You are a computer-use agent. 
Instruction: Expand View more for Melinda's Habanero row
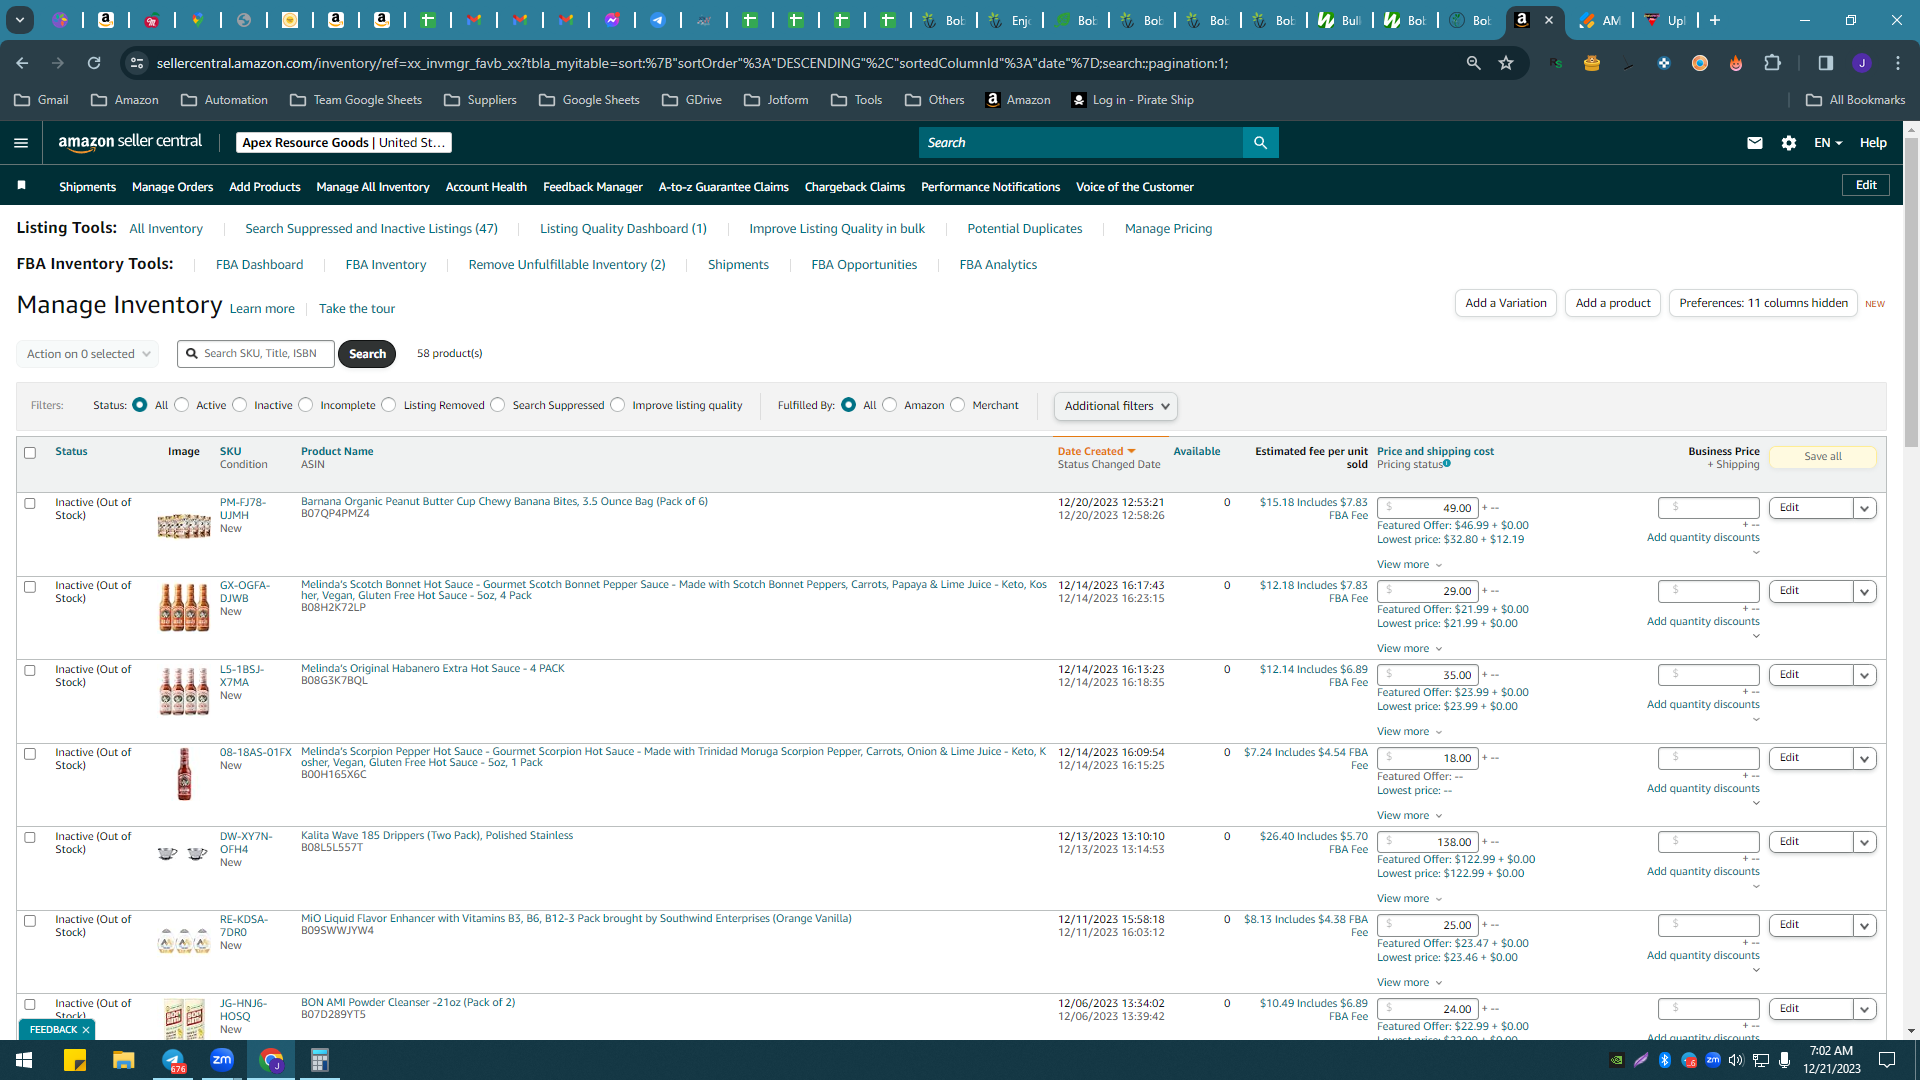coord(1410,732)
